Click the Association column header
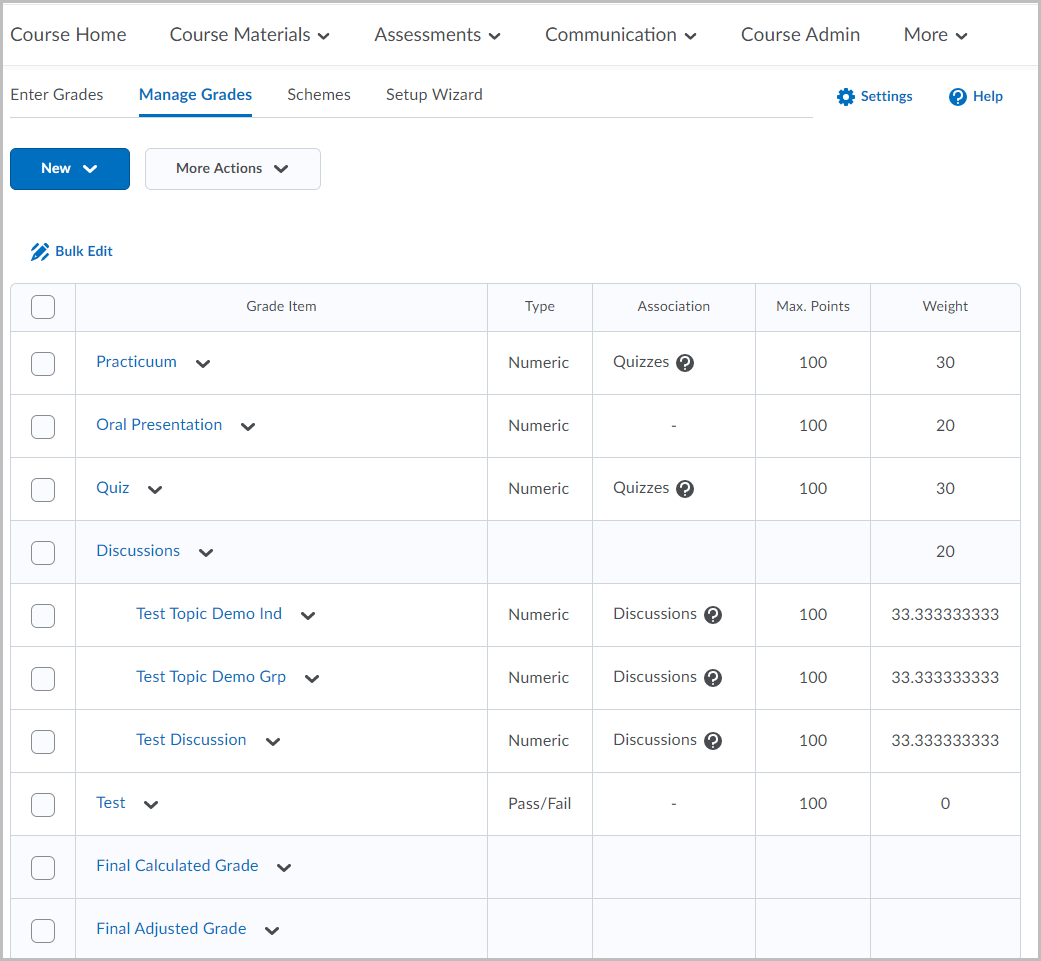The height and width of the screenshot is (961, 1041). (x=673, y=307)
